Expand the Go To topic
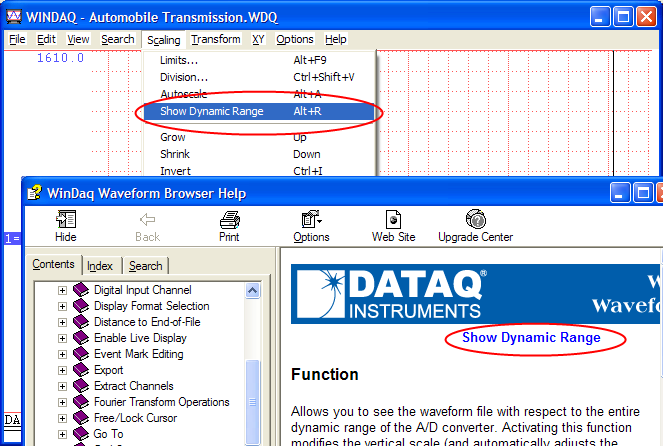Screen dimensions: 663x446 (x=62, y=435)
